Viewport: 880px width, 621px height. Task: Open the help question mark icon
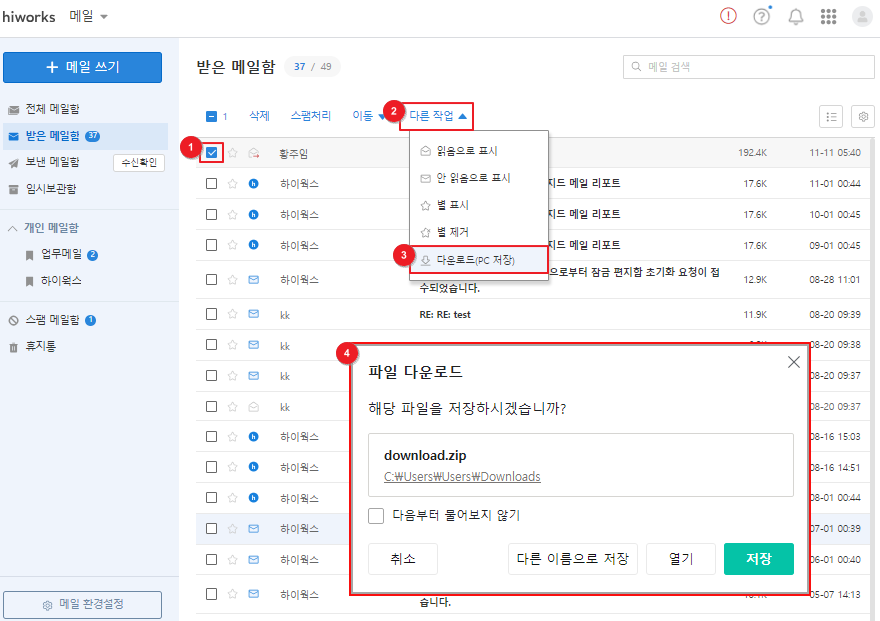tap(762, 17)
